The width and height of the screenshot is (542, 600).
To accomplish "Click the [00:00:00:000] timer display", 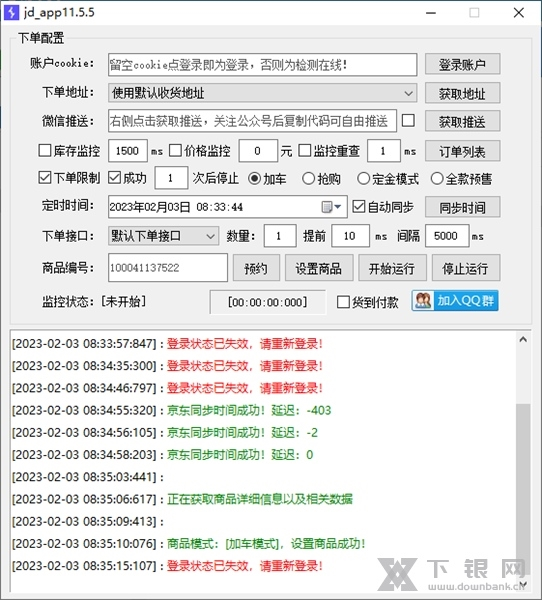I will tap(268, 302).
